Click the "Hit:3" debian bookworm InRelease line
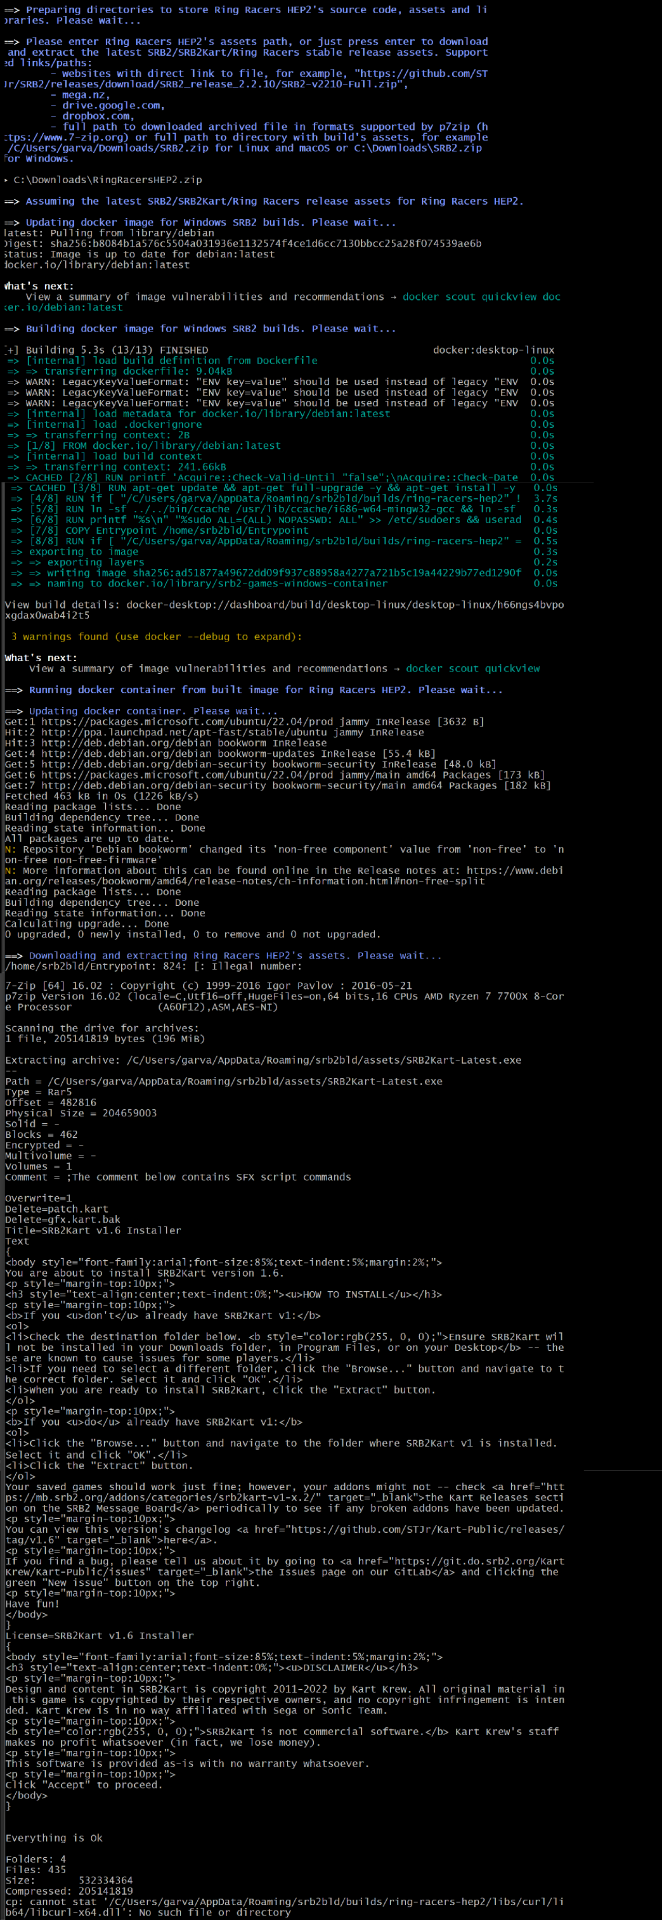 click(165, 743)
